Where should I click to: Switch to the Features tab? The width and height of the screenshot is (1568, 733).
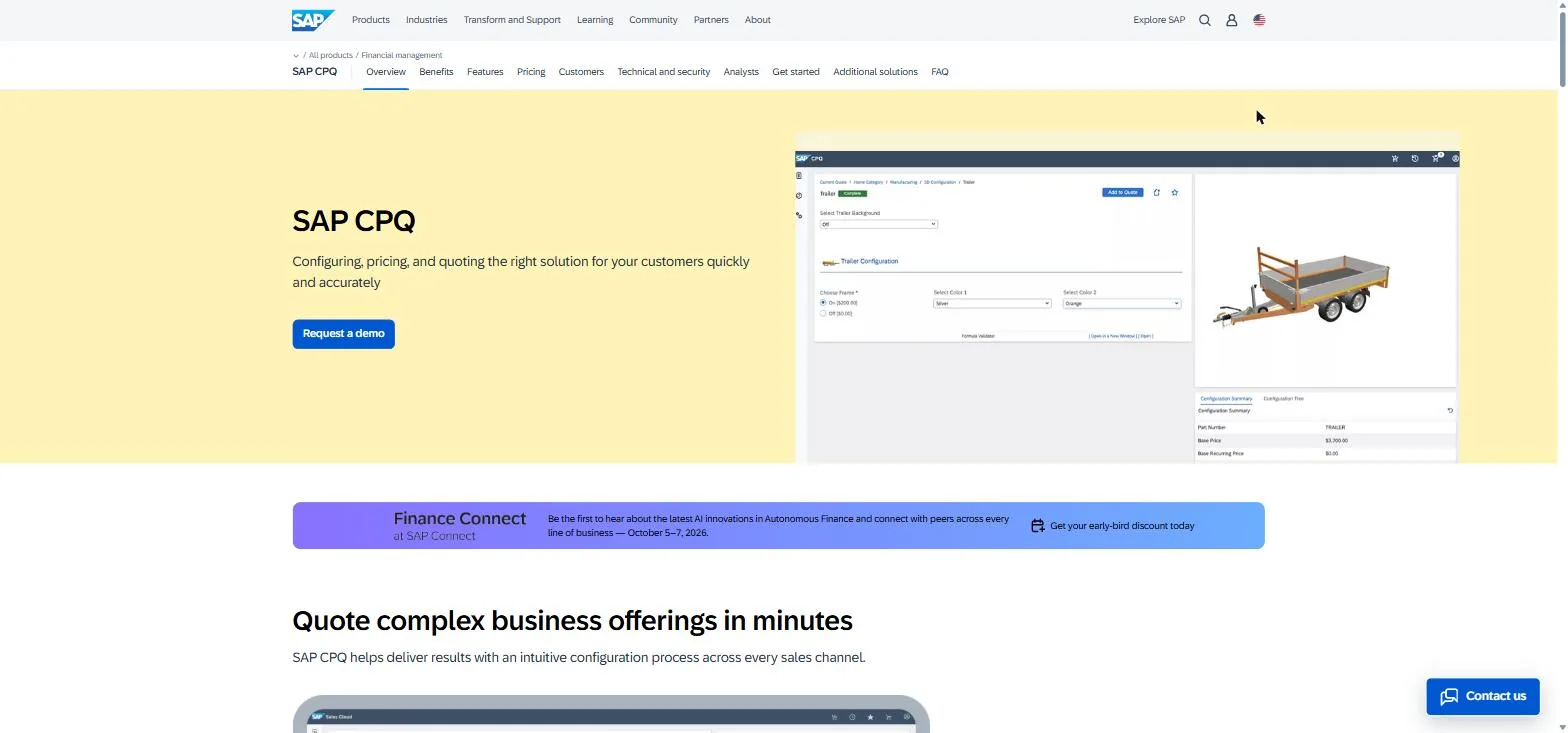point(485,72)
